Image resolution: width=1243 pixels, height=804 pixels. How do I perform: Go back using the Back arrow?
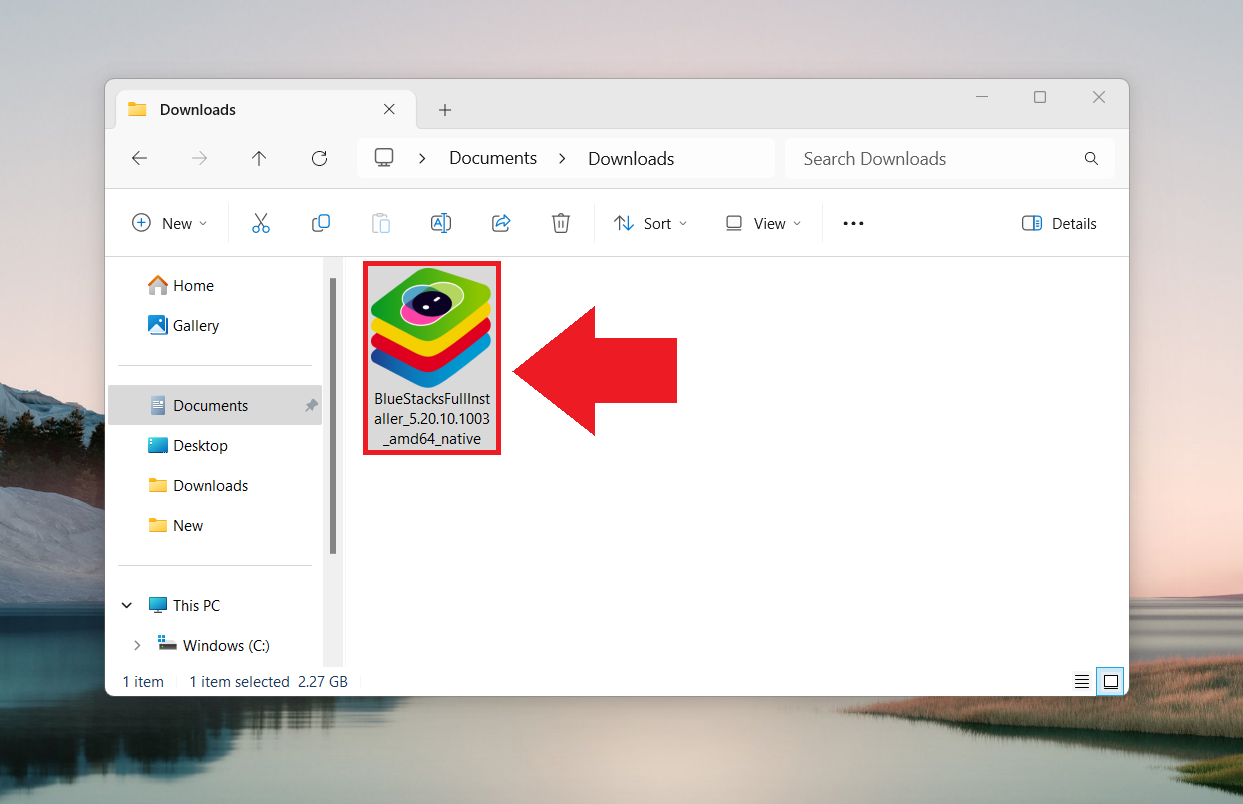tap(140, 158)
